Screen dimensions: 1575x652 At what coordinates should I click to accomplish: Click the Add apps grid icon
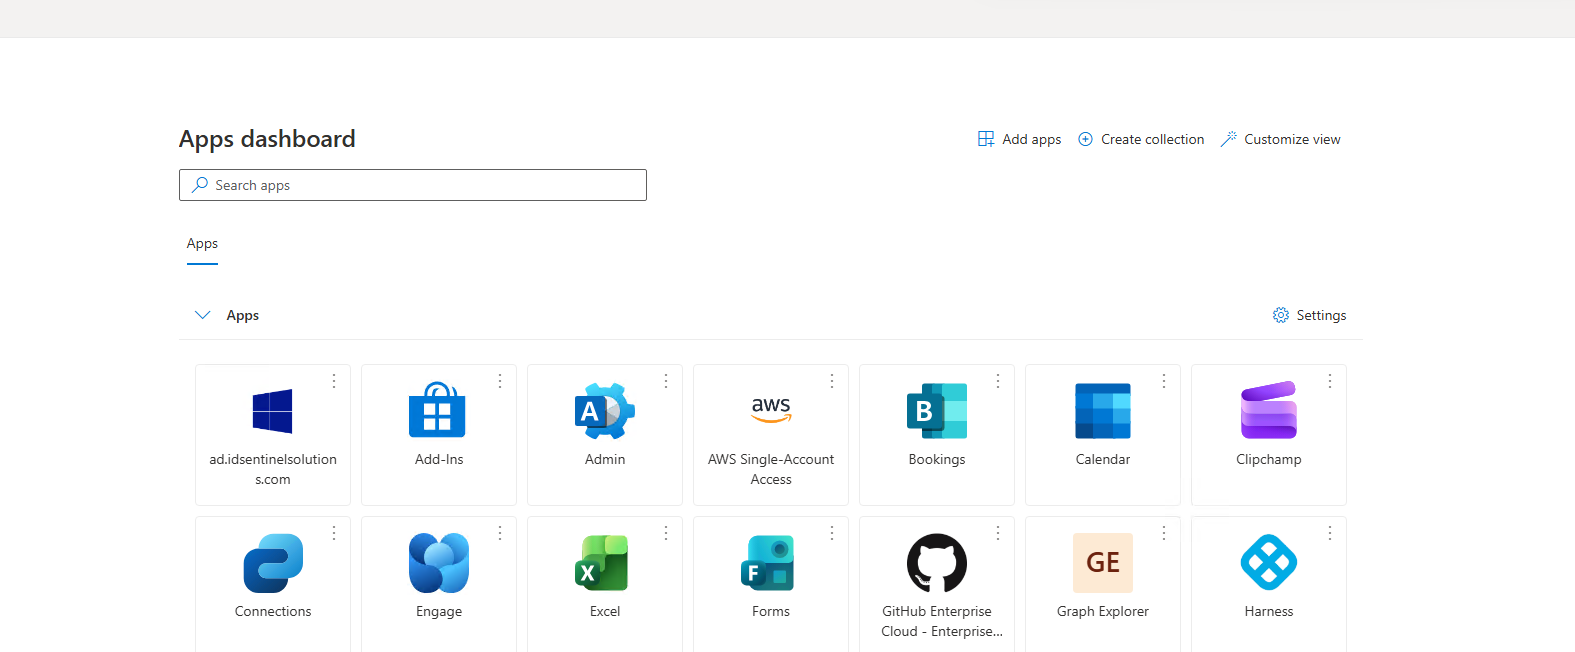(x=986, y=139)
